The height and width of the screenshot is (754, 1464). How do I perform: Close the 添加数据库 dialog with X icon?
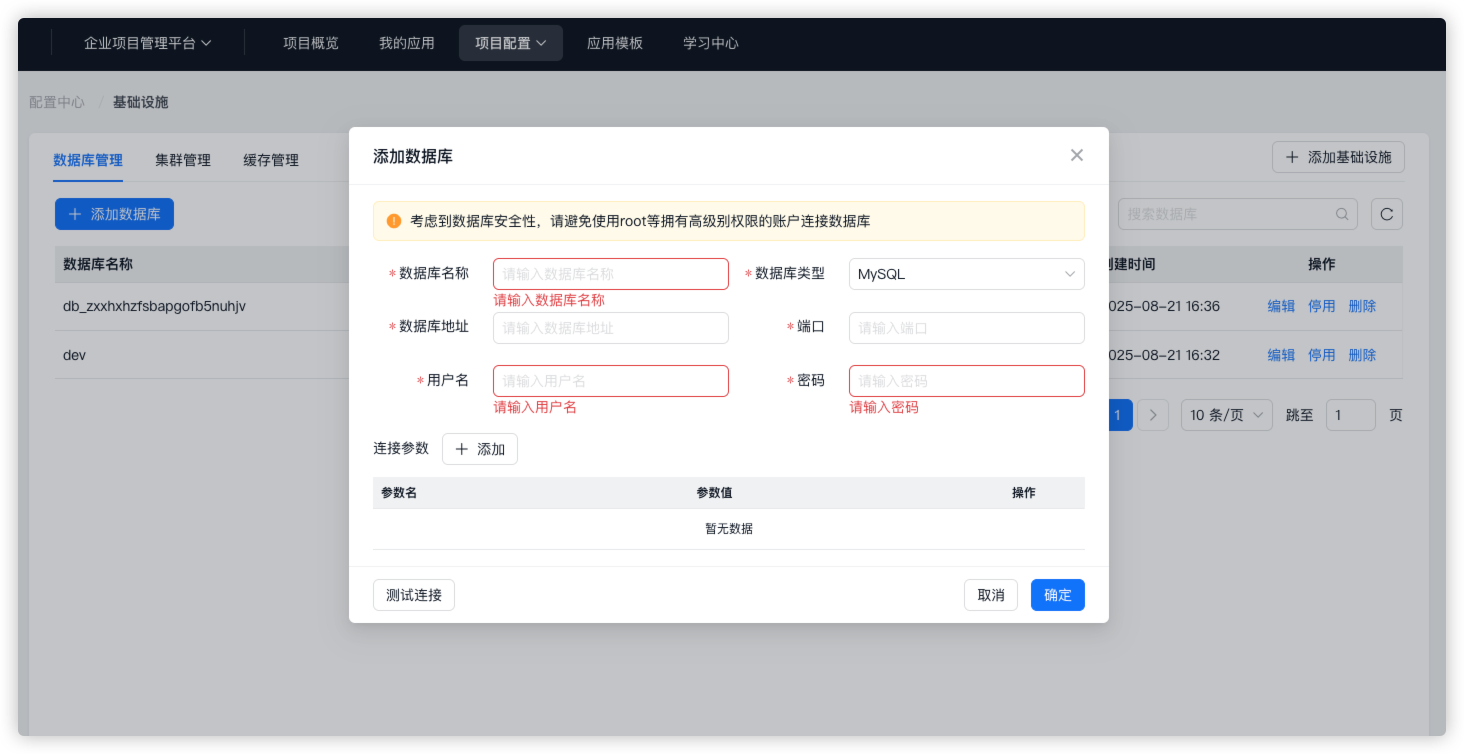[1076, 155]
